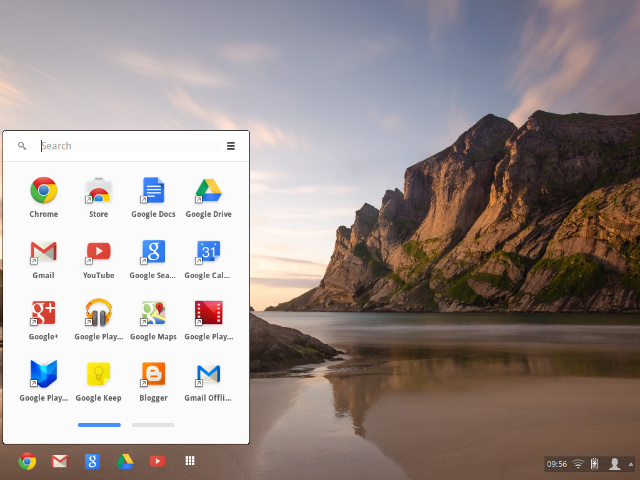This screenshot has height=480, width=640.
Task: Open the Store app in the launcher
Action: (98, 190)
